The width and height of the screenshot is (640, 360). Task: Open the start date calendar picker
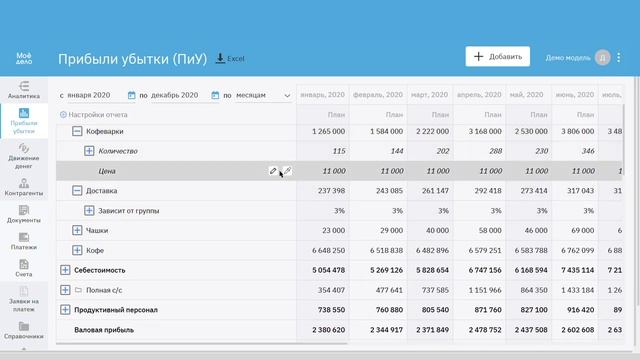[131, 95]
